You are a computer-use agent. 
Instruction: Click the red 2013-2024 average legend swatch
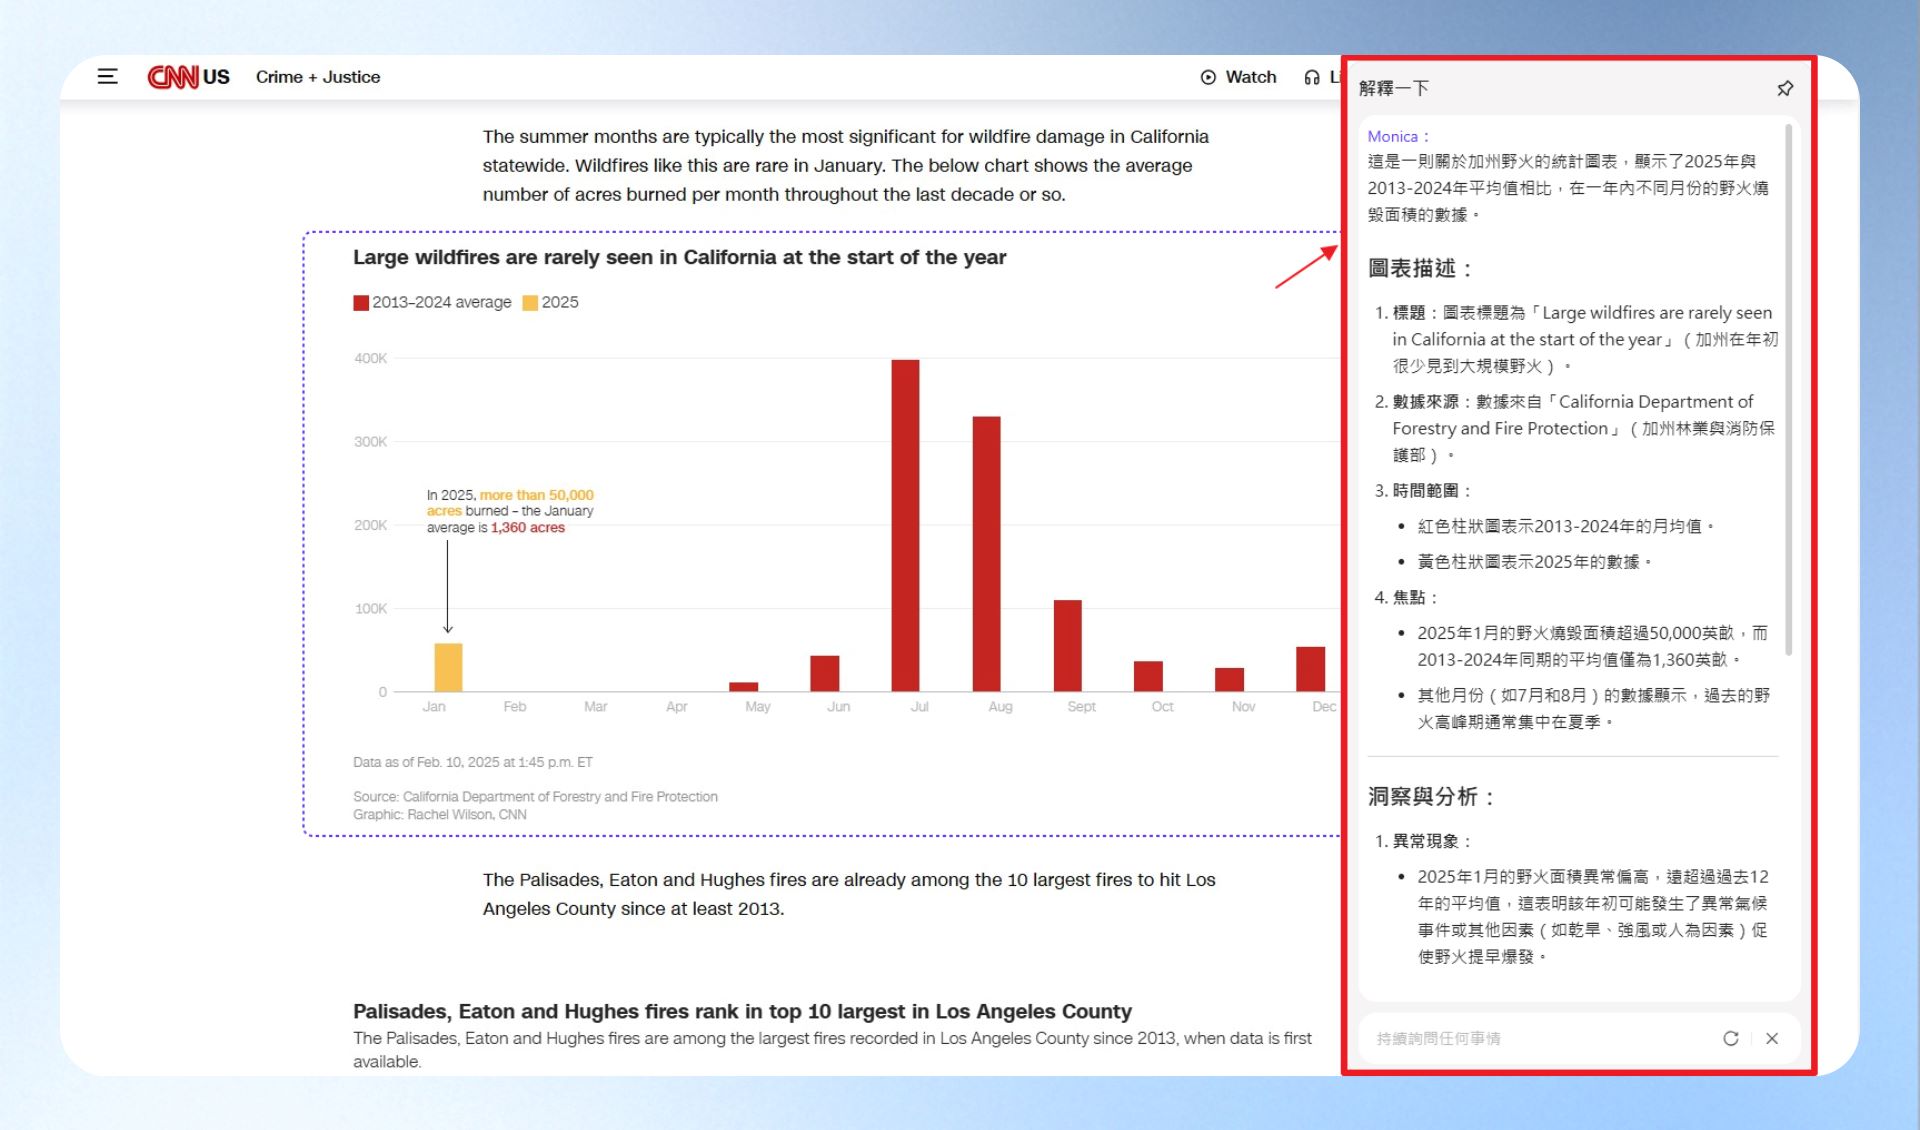tap(361, 303)
